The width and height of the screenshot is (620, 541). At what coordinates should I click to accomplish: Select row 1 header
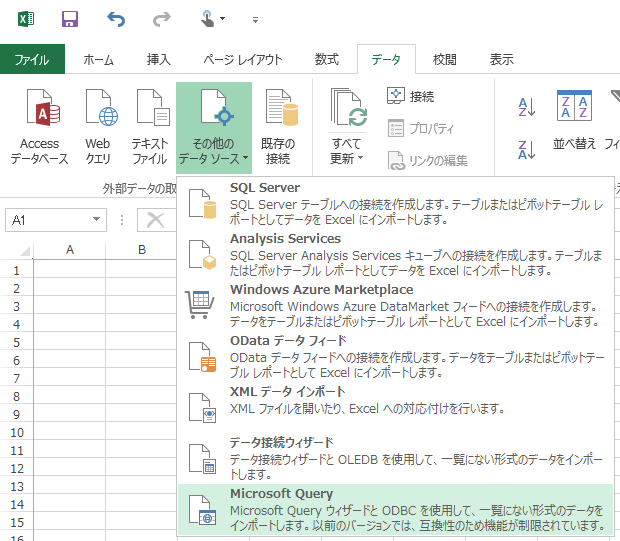click(x=16, y=270)
